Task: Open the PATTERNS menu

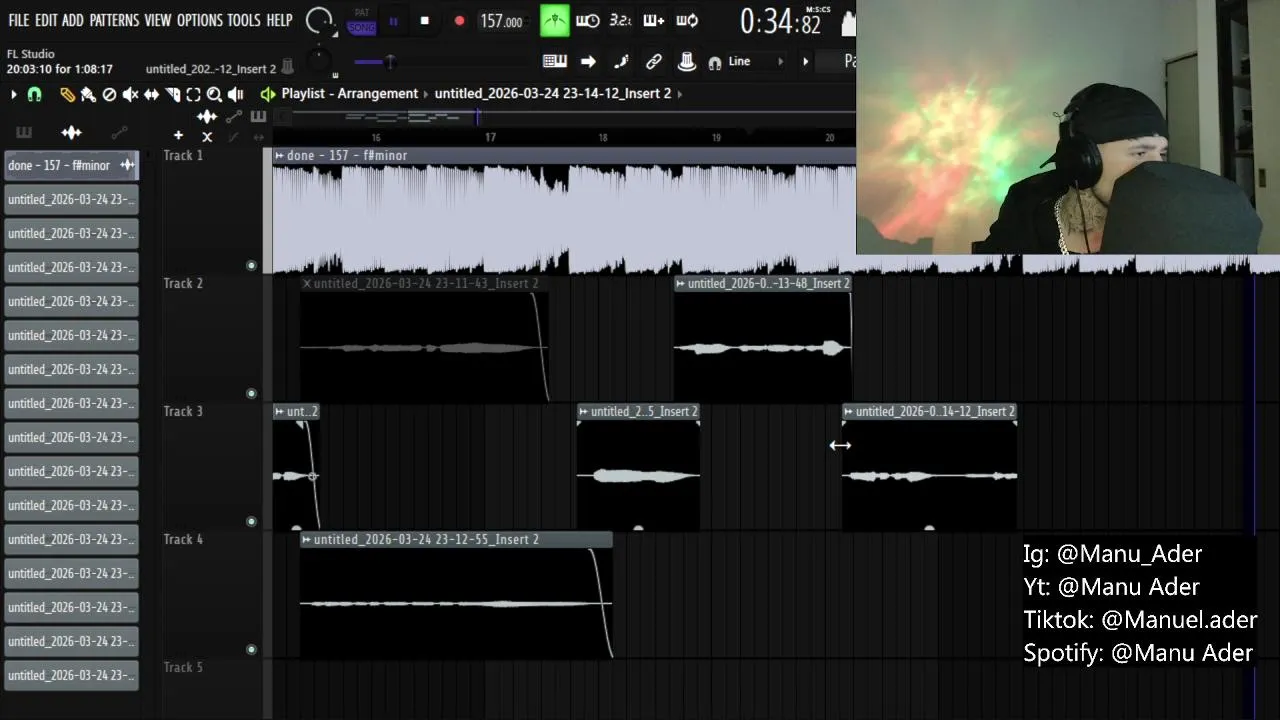Action: click(114, 20)
